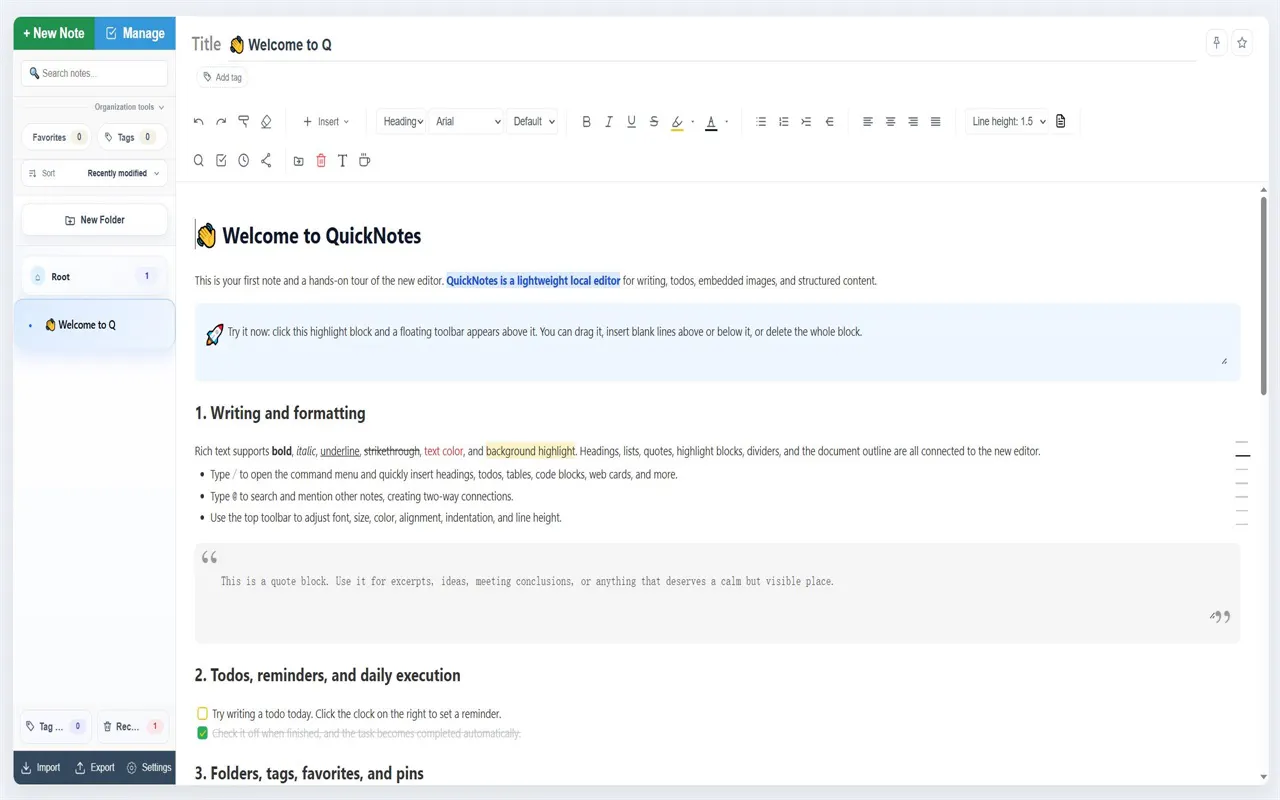1280x800 pixels.
Task: Share the note with share icon
Action: tap(266, 160)
